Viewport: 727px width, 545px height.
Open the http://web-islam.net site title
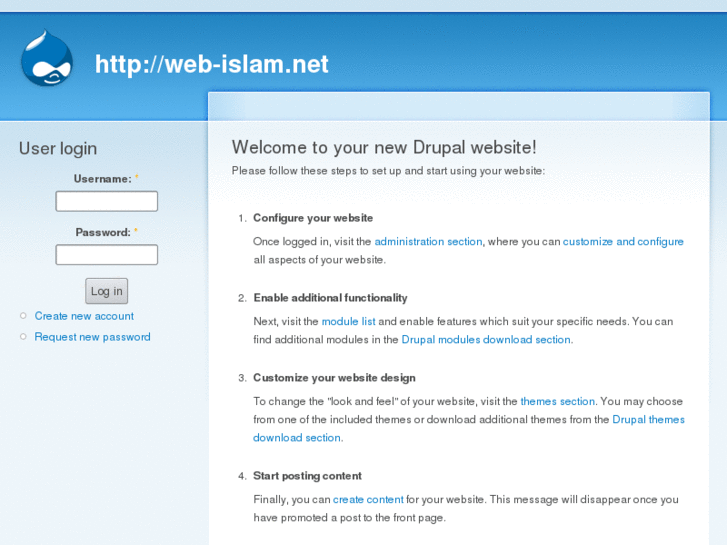211,64
